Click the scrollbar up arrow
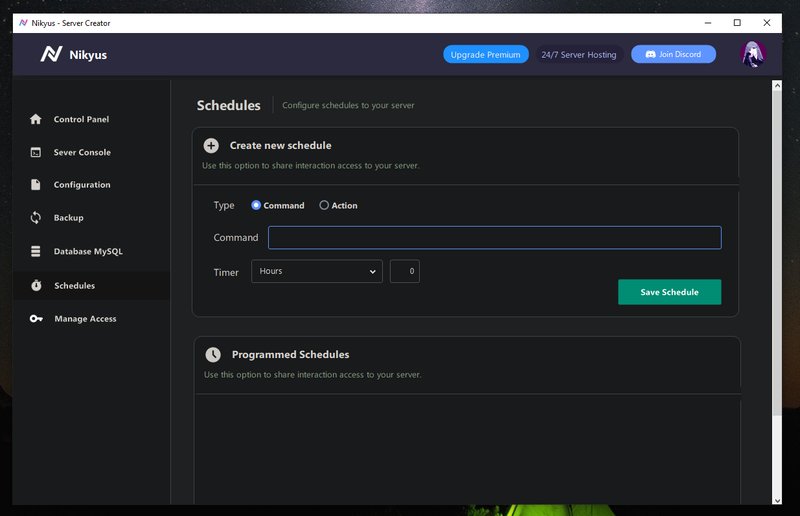Viewport: 800px width, 516px height. click(777, 85)
